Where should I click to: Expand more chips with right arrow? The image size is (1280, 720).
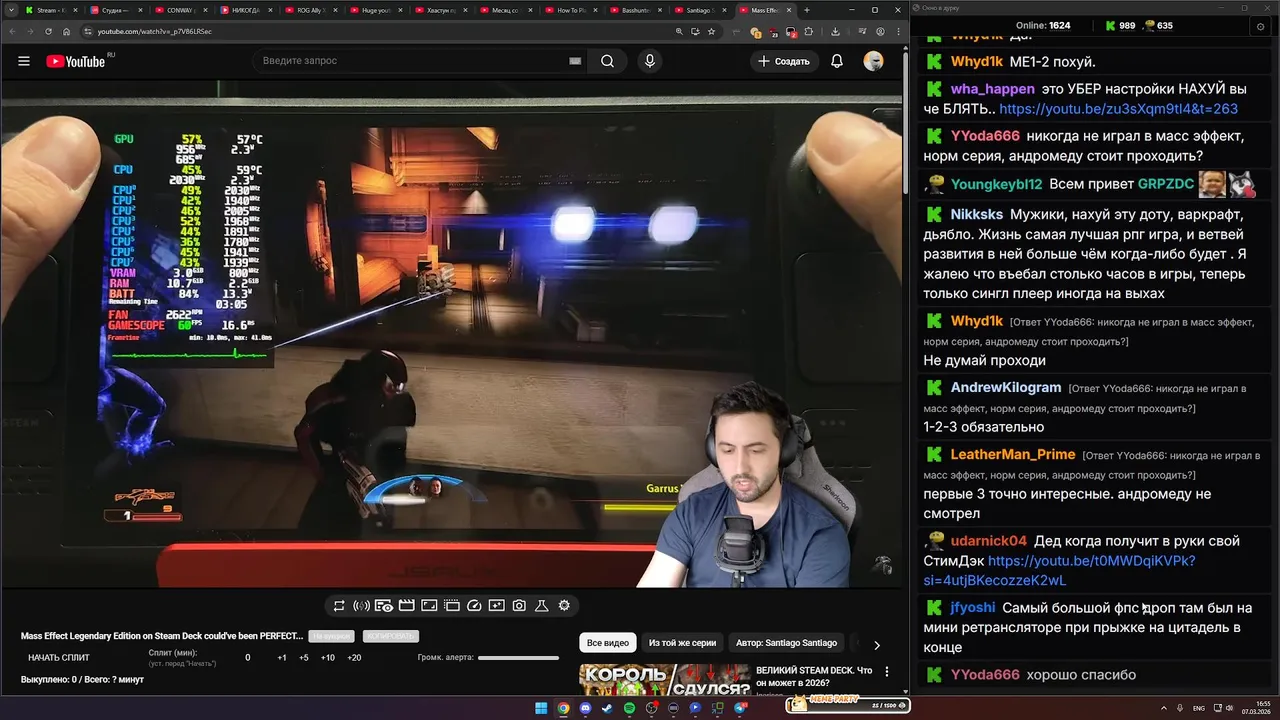pos(877,645)
